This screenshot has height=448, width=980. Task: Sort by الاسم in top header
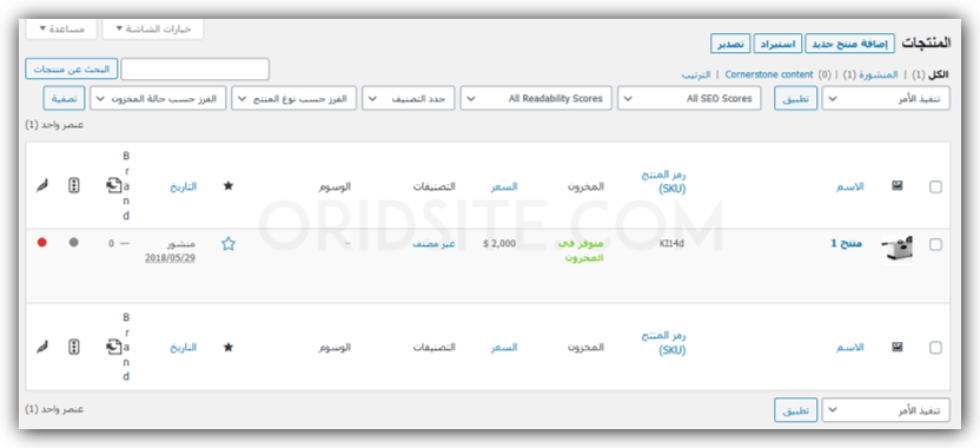click(851, 186)
